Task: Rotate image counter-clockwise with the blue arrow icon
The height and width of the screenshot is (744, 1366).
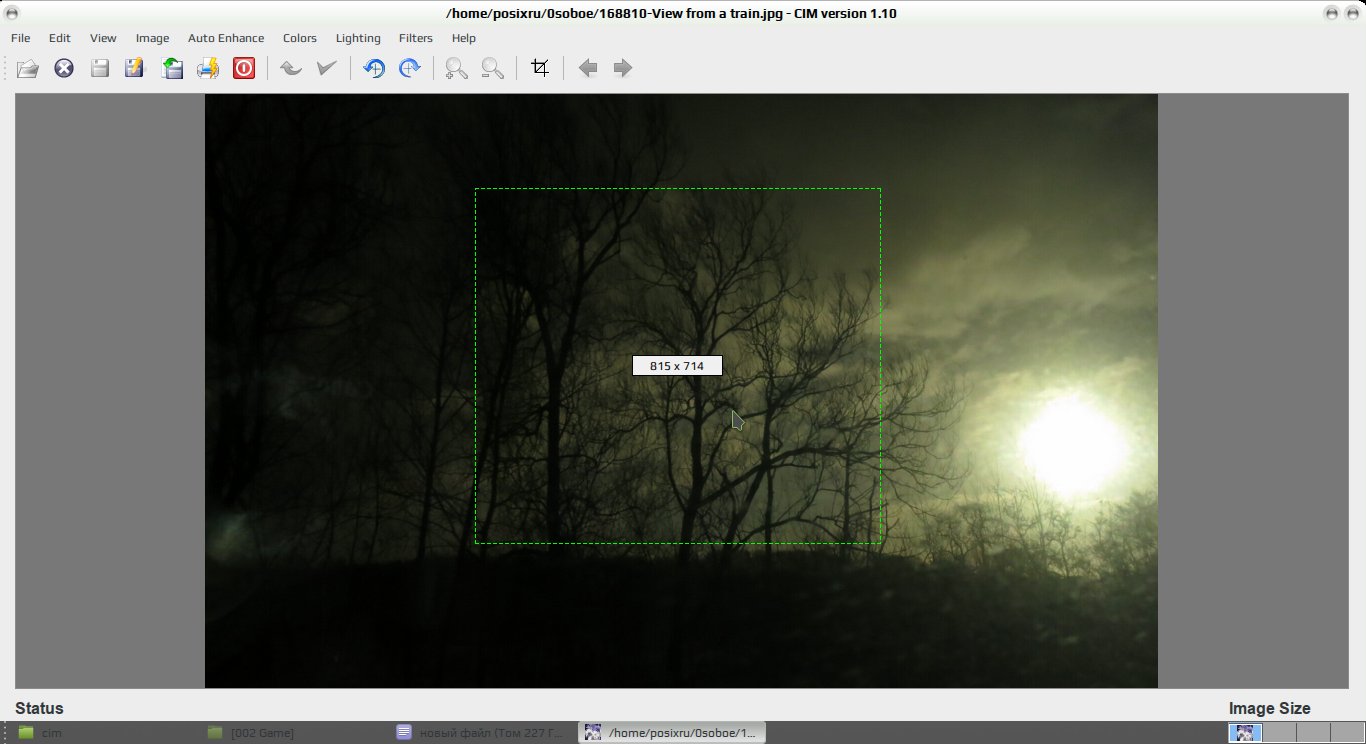Action: (x=374, y=68)
